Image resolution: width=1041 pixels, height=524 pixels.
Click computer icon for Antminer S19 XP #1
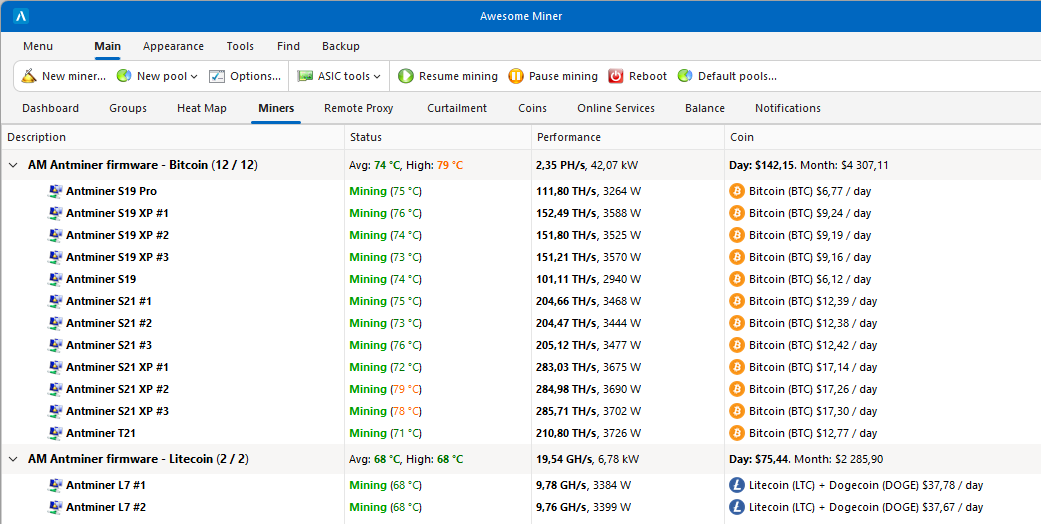click(55, 213)
